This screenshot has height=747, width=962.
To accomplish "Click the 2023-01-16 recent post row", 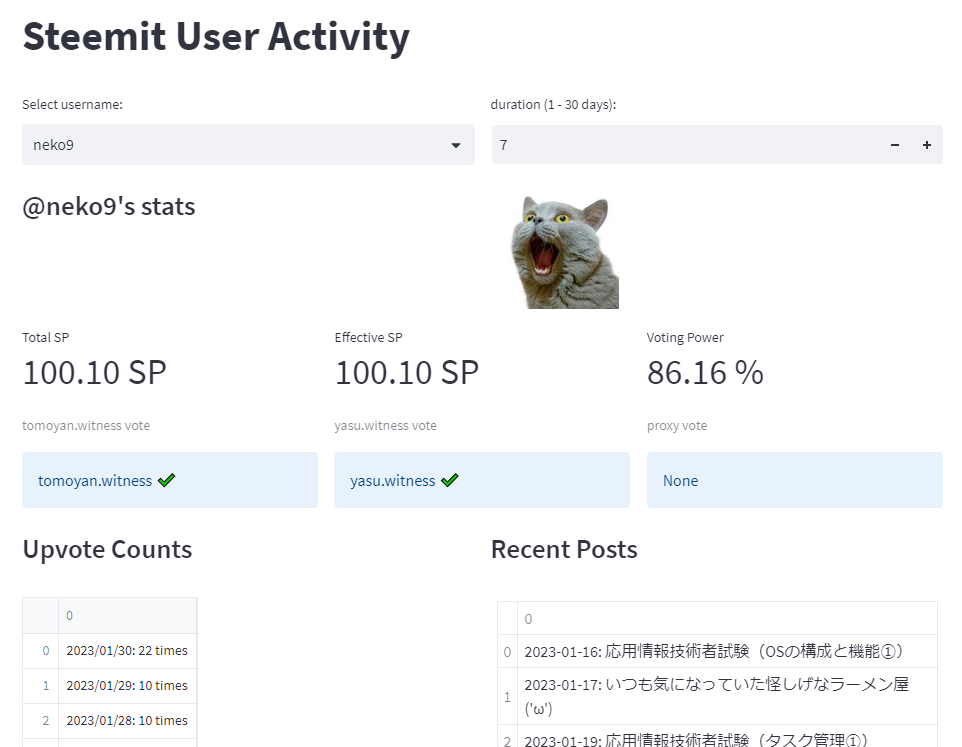I will click(714, 652).
